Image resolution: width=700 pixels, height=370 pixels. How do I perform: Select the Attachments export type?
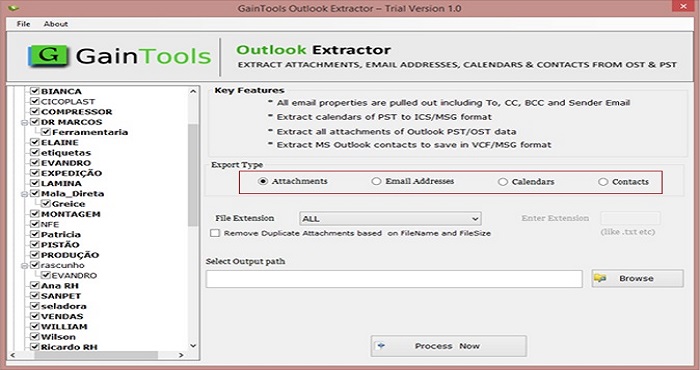(263, 181)
